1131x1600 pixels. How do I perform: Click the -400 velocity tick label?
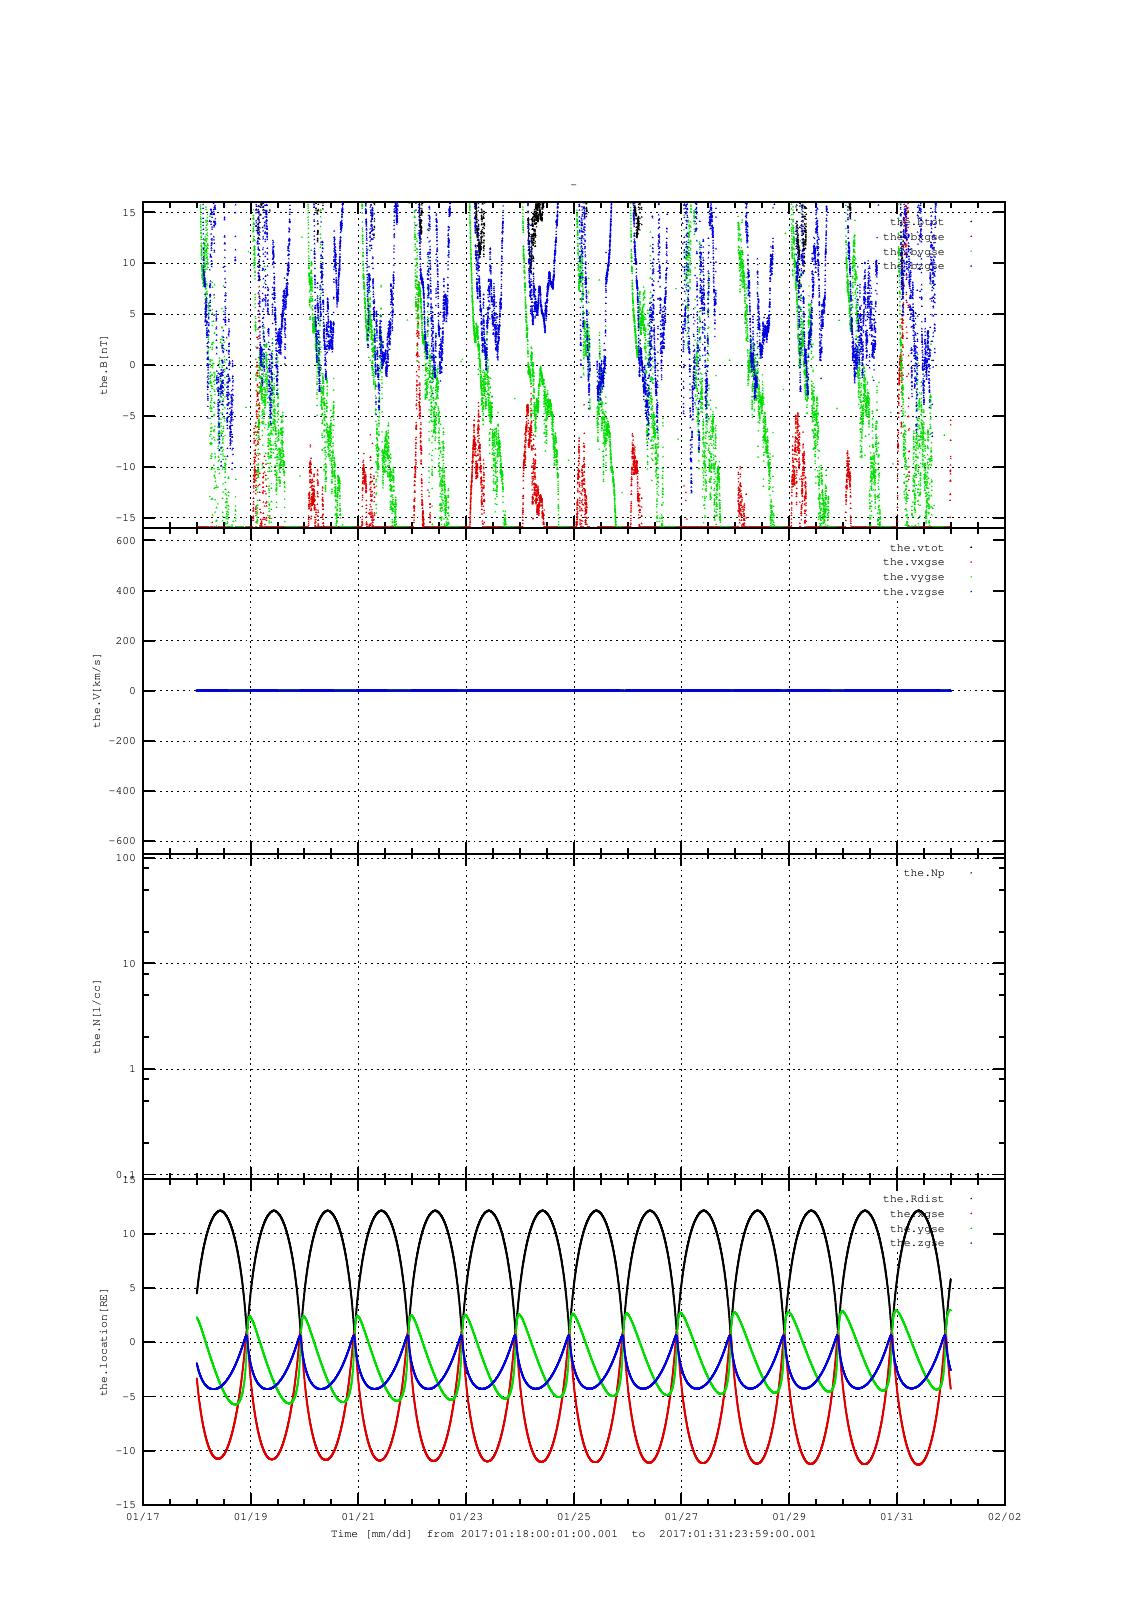pos(122,791)
